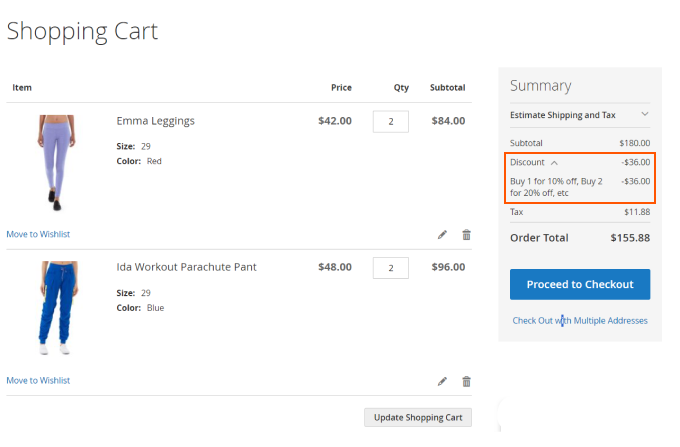
Task: Move Ida Workout Parachute Pant to Wishlist
Action: [x=38, y=380]
